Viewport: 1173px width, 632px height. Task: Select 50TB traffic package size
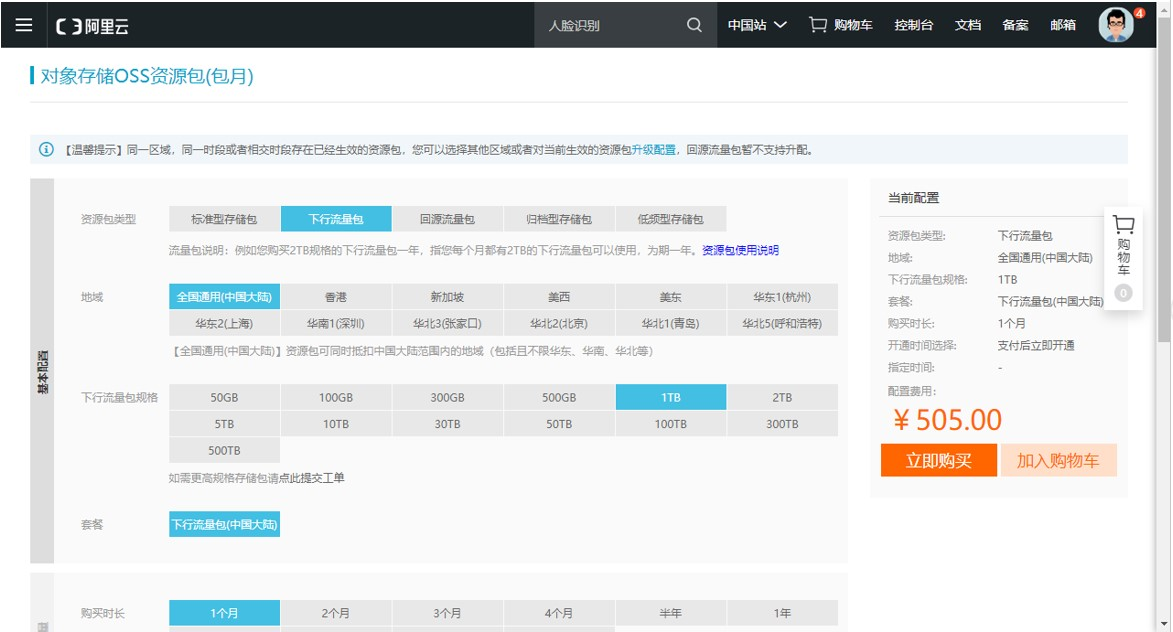[x=559, y=424]
